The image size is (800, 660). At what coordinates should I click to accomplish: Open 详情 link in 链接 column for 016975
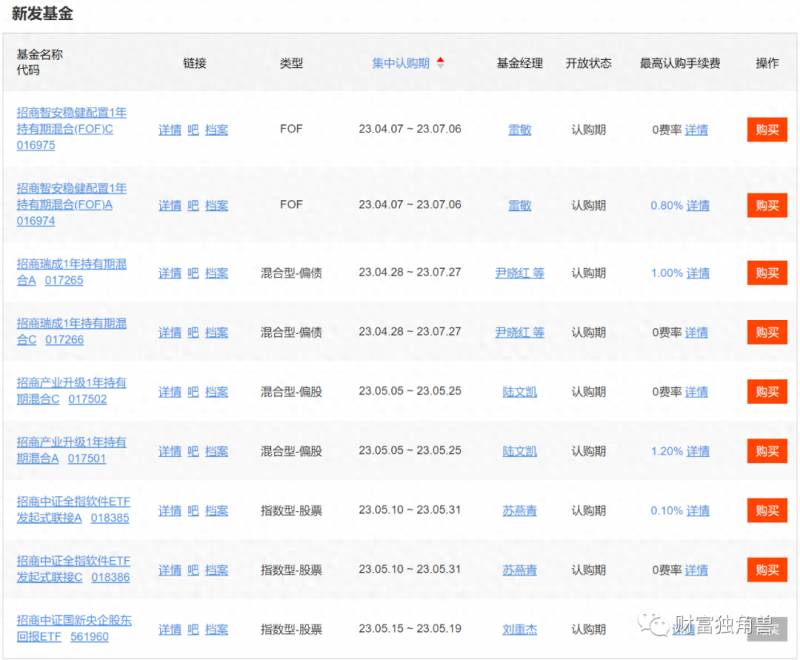(x=170, y=130)
